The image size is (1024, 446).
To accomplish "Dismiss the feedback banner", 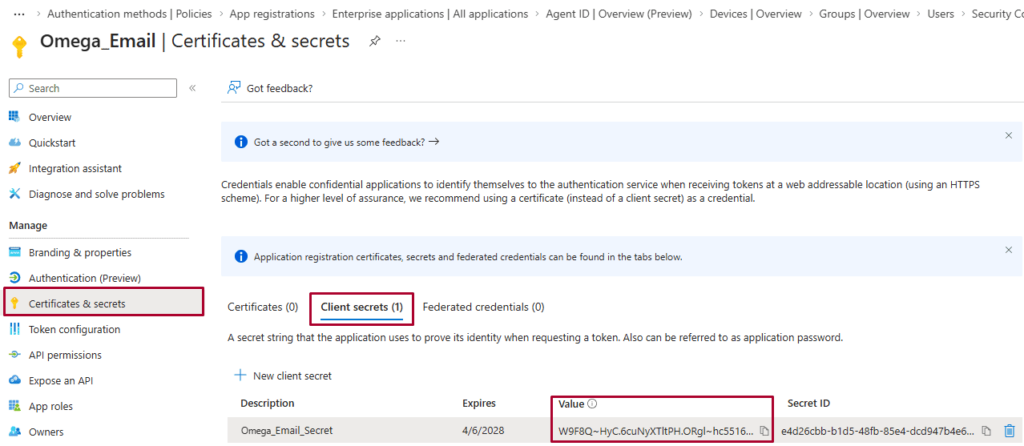I will click(x=1008, y=135).
